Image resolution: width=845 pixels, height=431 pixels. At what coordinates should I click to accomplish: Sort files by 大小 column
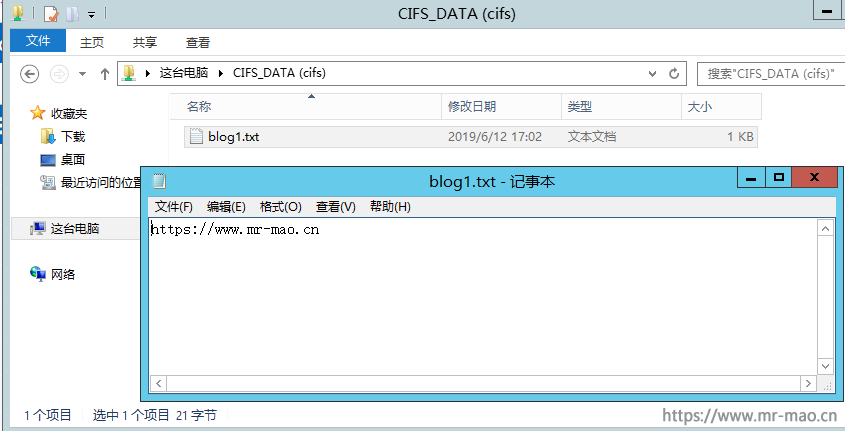[721, 107]
